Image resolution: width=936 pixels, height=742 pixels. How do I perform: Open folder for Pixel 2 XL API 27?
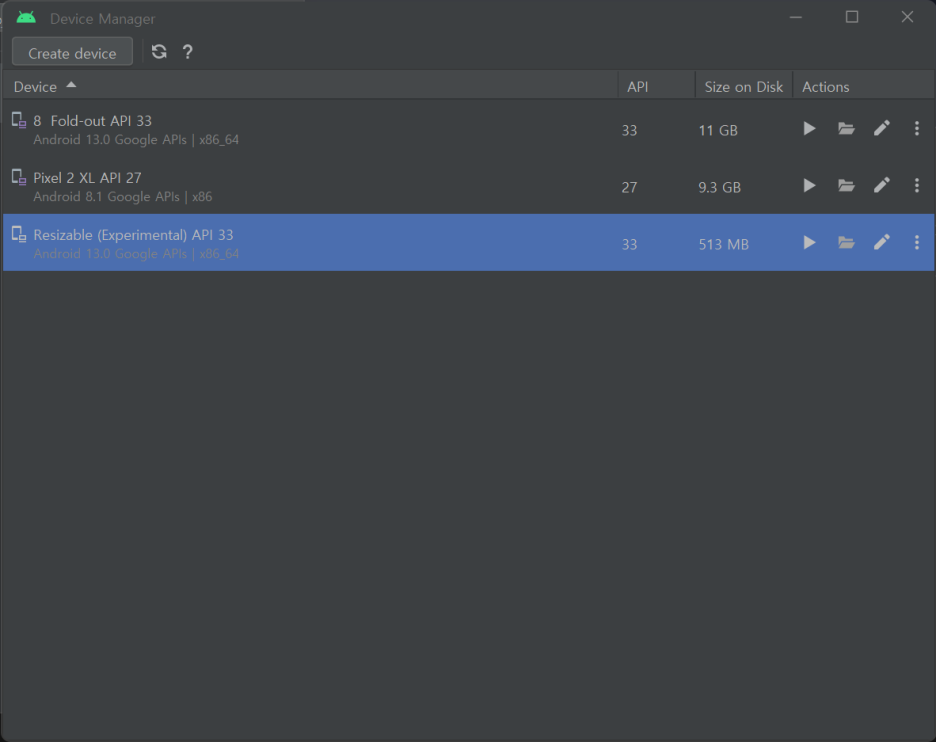[x=846, y=186]
